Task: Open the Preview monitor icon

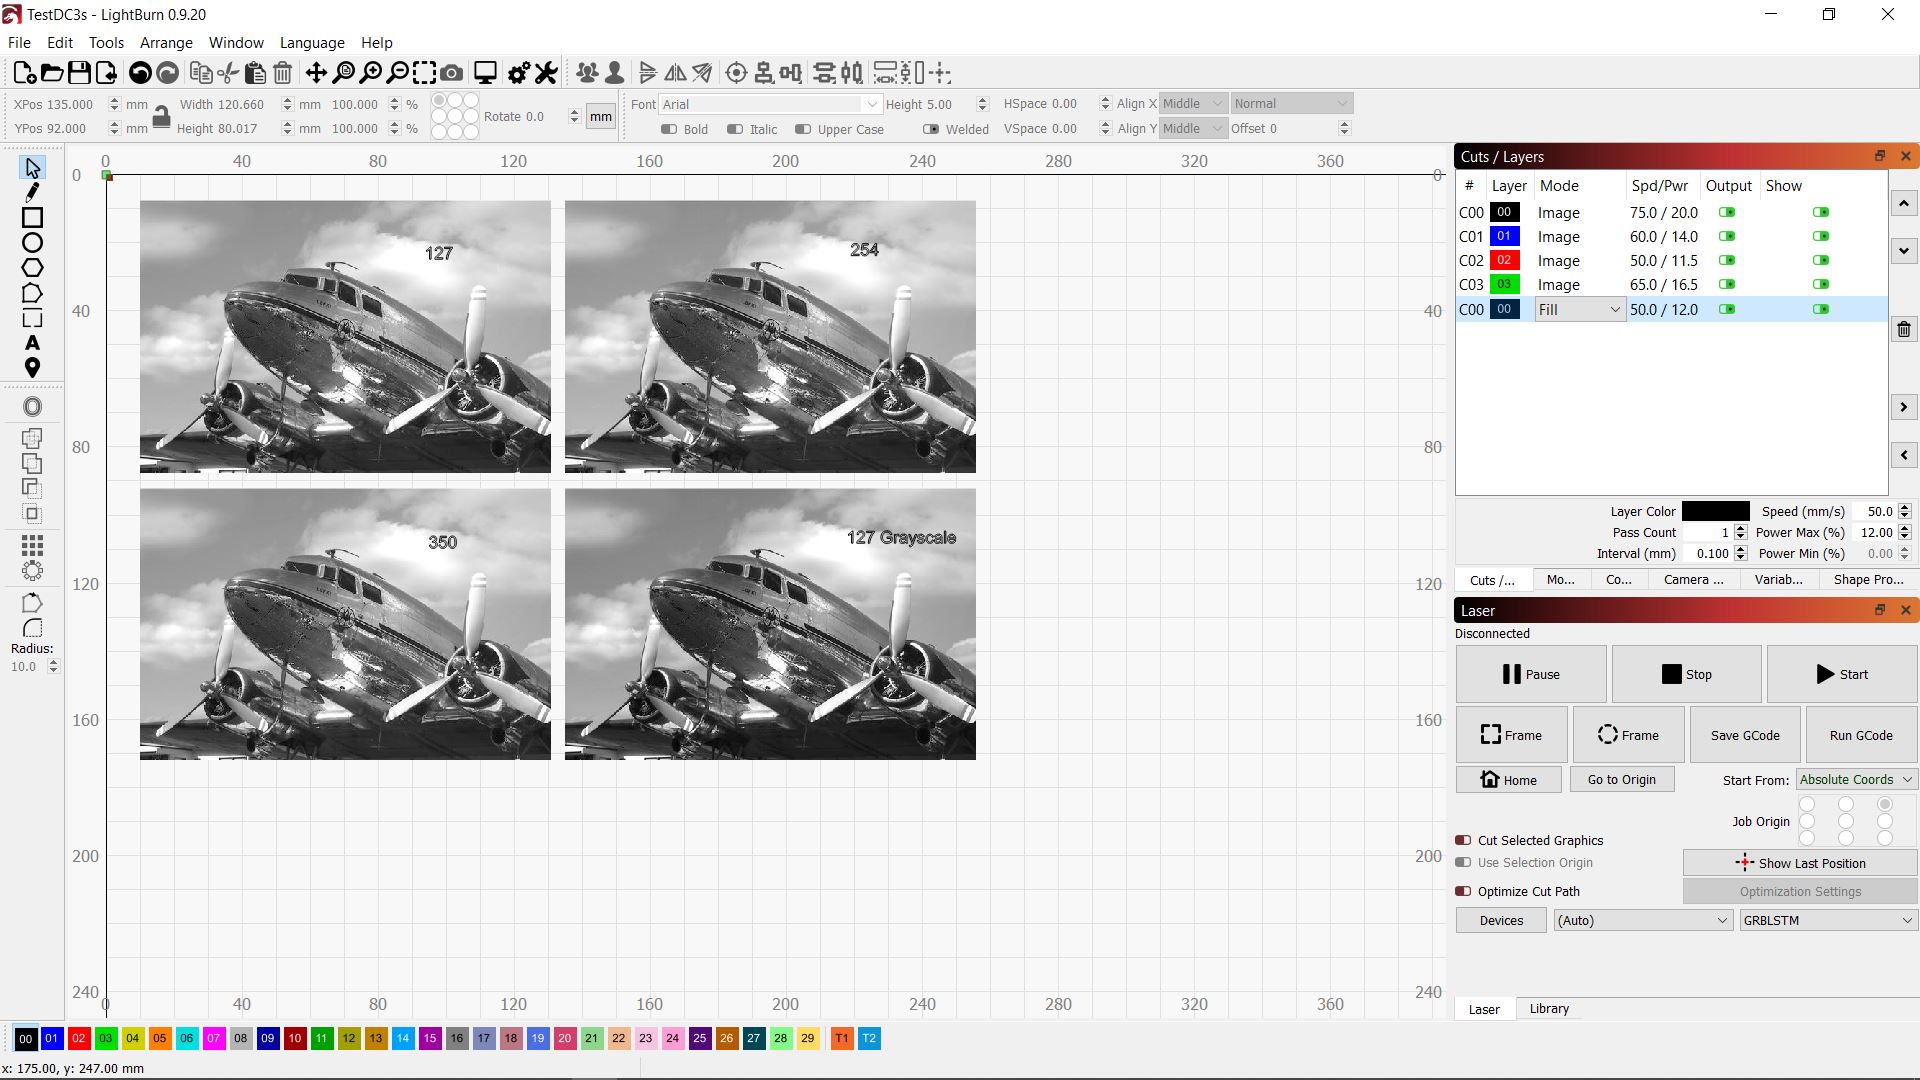Action: [485, 73]
